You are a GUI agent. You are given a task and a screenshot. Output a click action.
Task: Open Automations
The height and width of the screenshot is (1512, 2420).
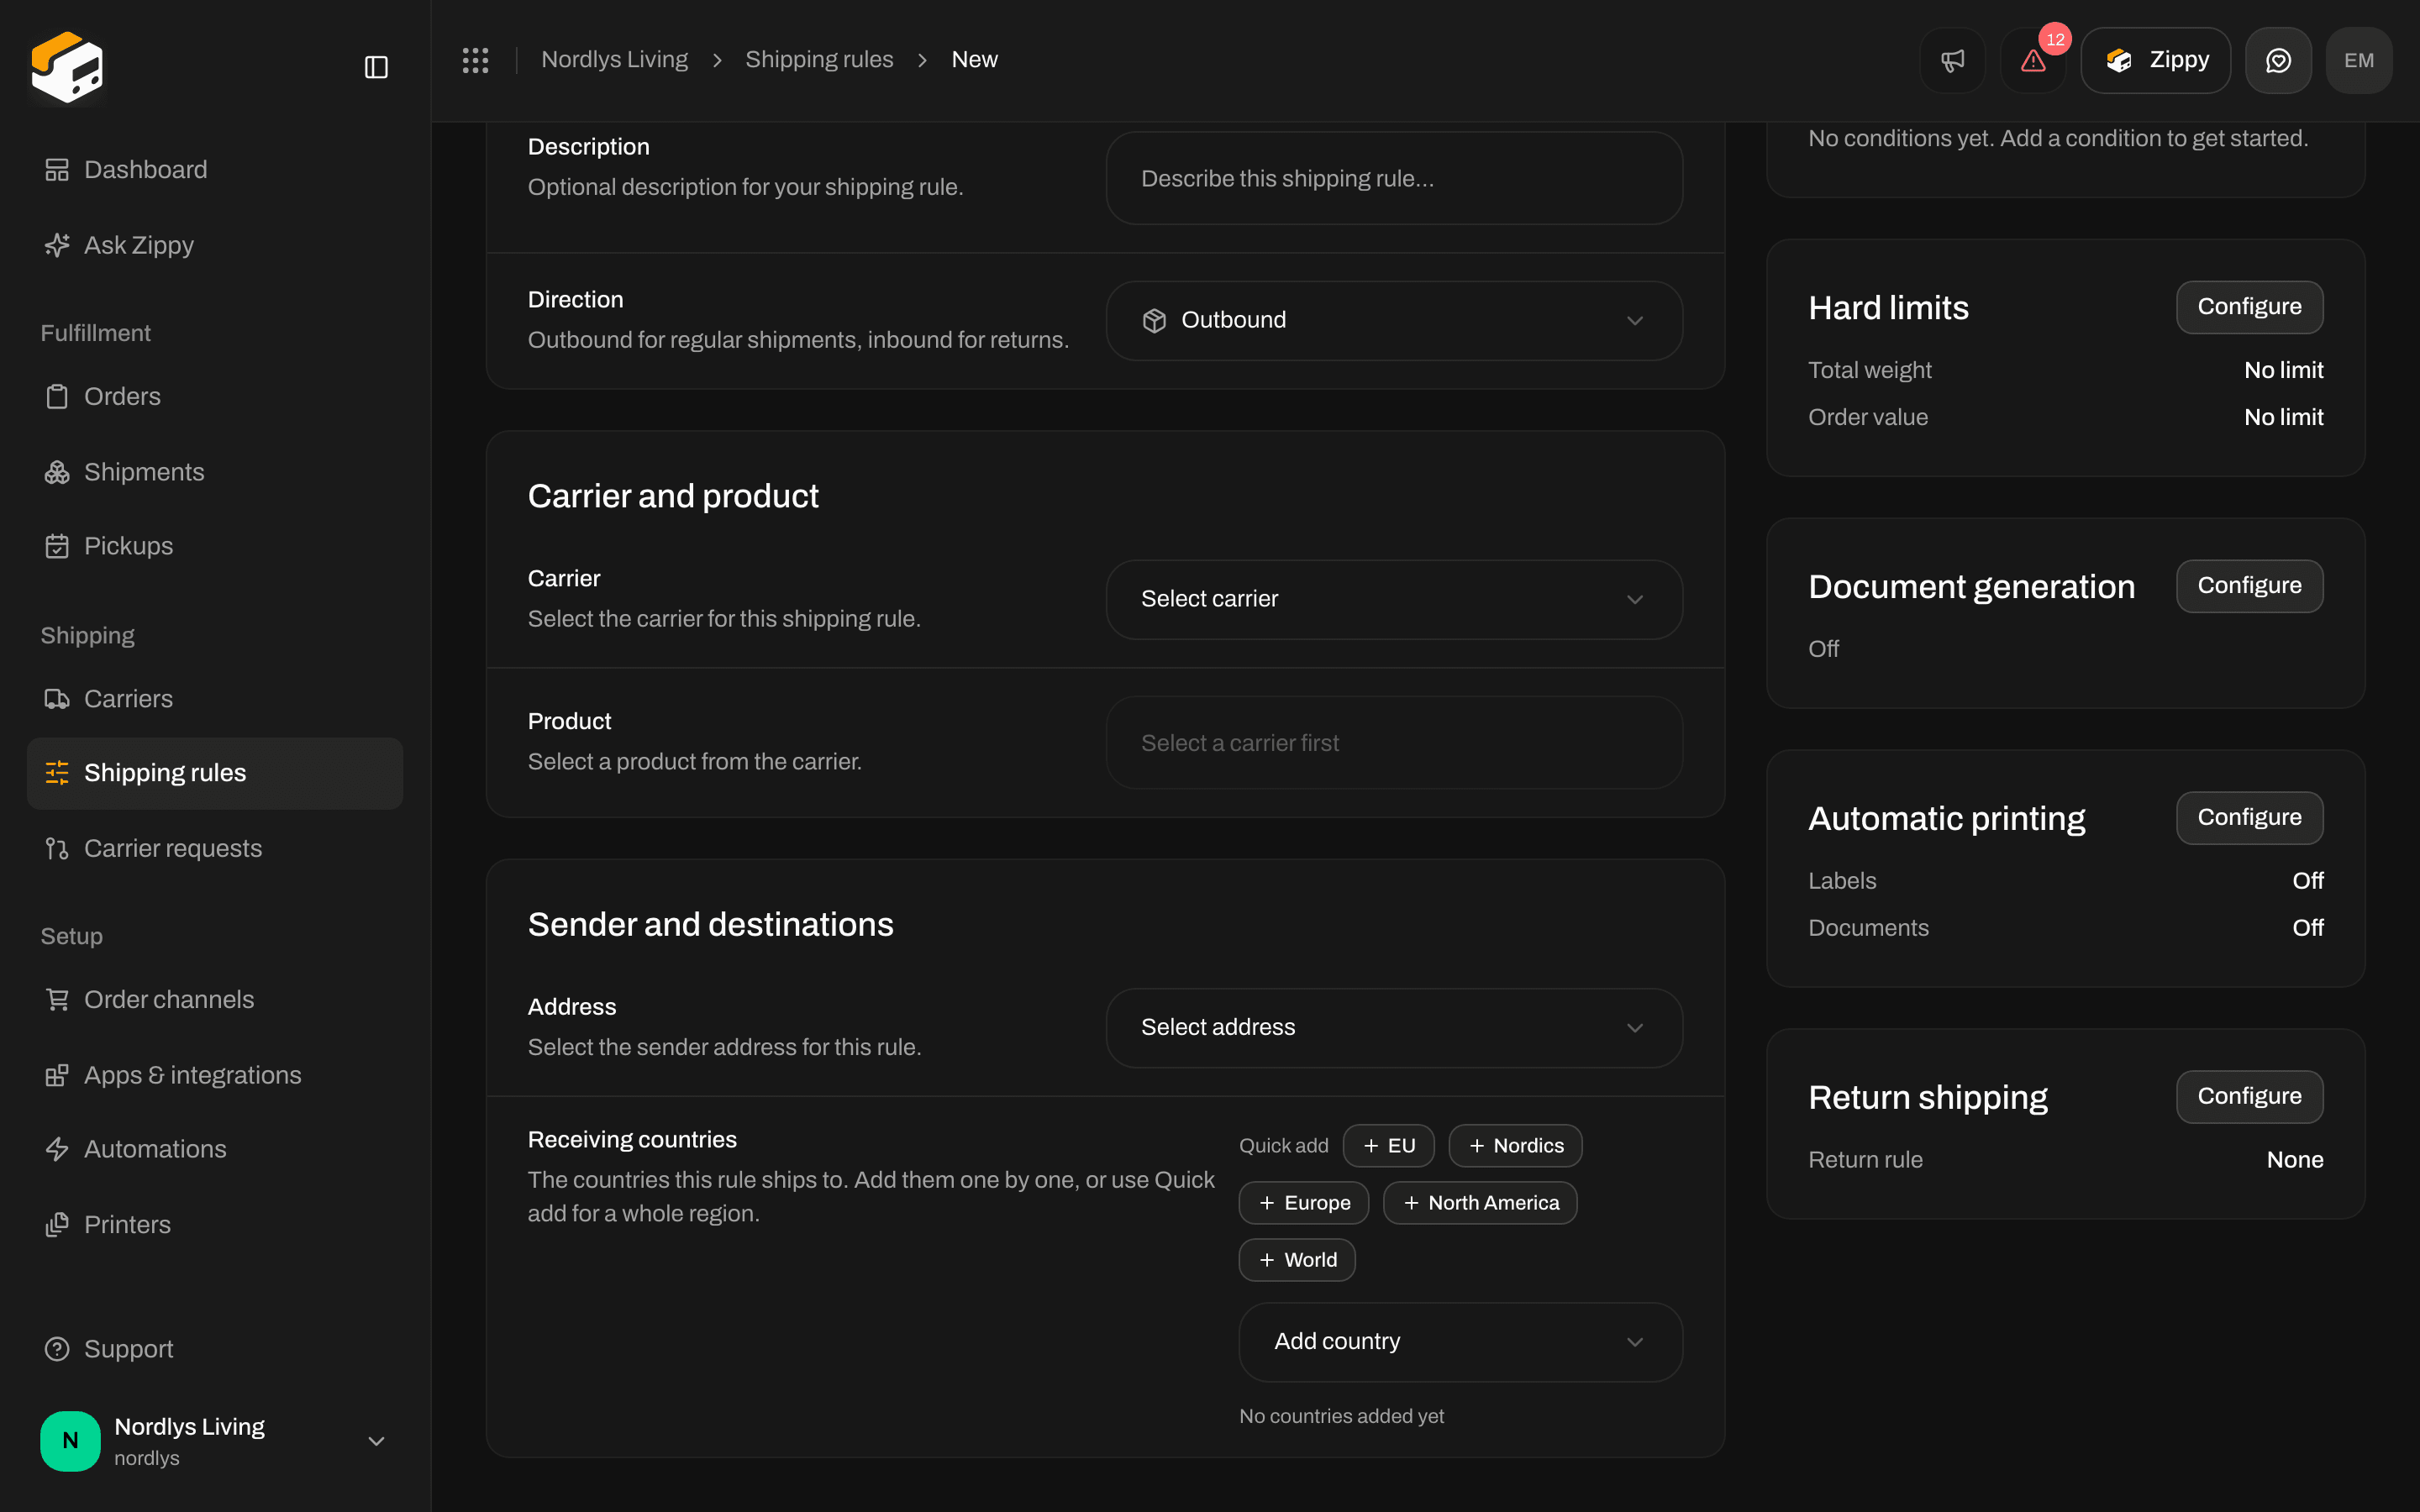(x=215, y=1149)
